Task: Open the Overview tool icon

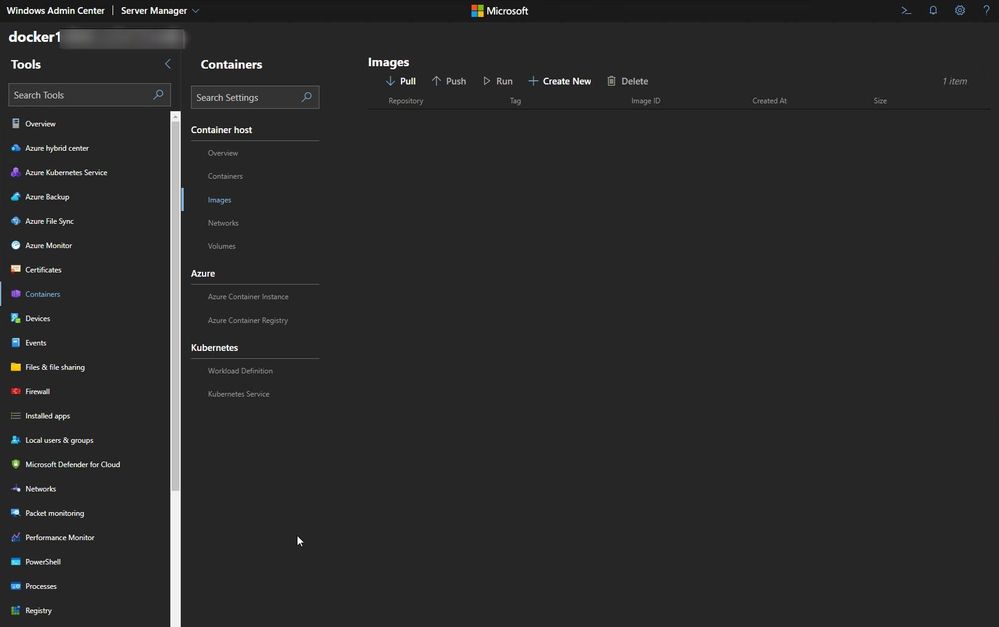Action: [16, 124]
